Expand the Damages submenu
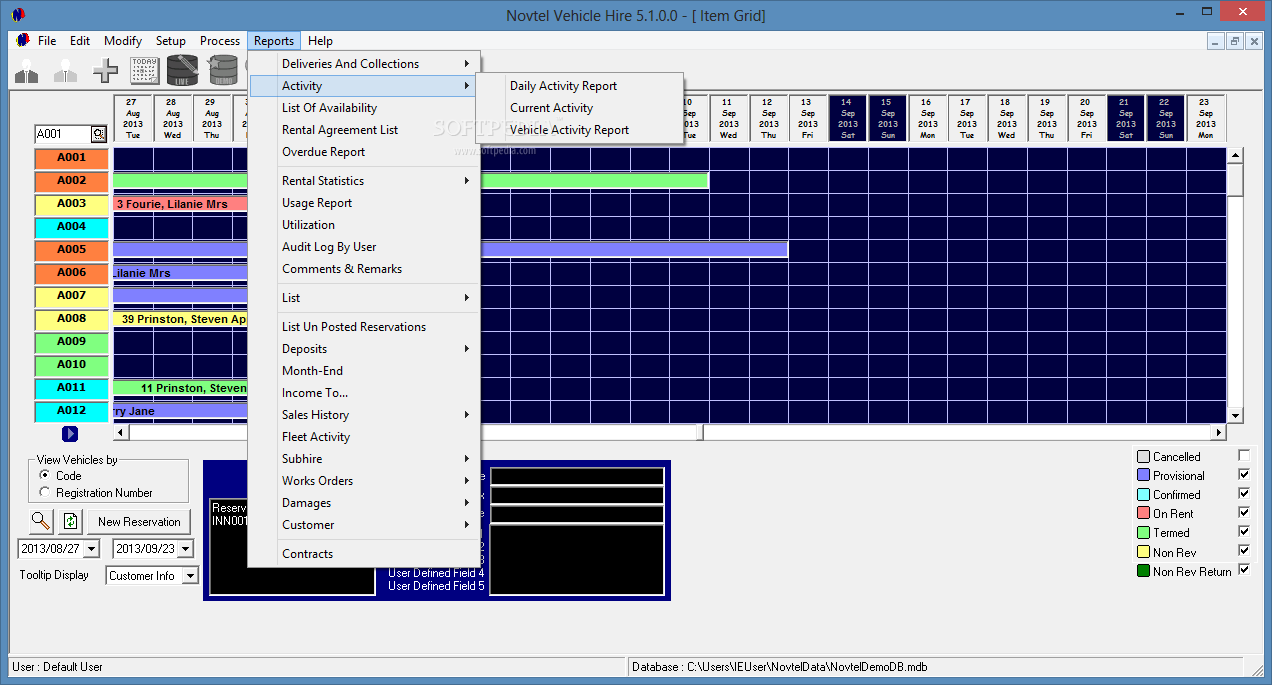The image size is (1272, 685). coord(364,503)
